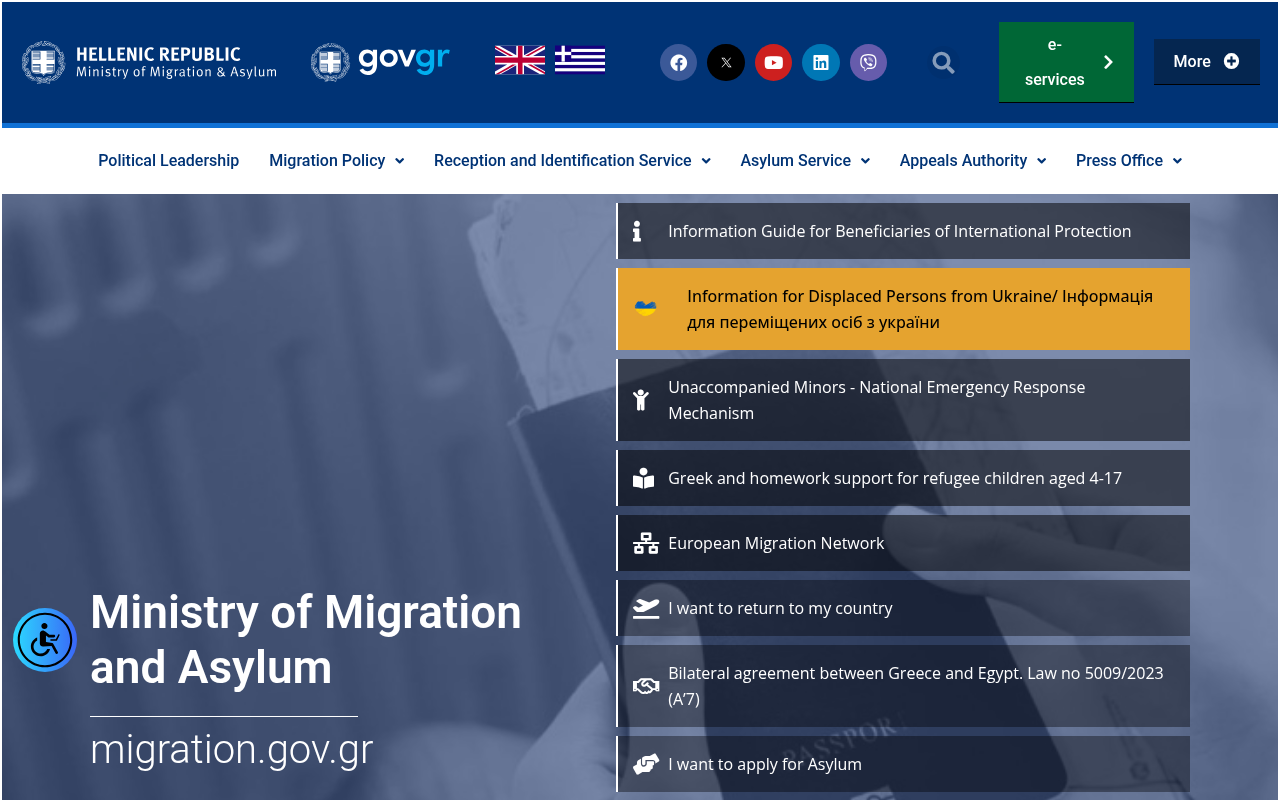Click the migration.gov.gr text
This screenshot has height=800, width=1280.
[231, 750]
